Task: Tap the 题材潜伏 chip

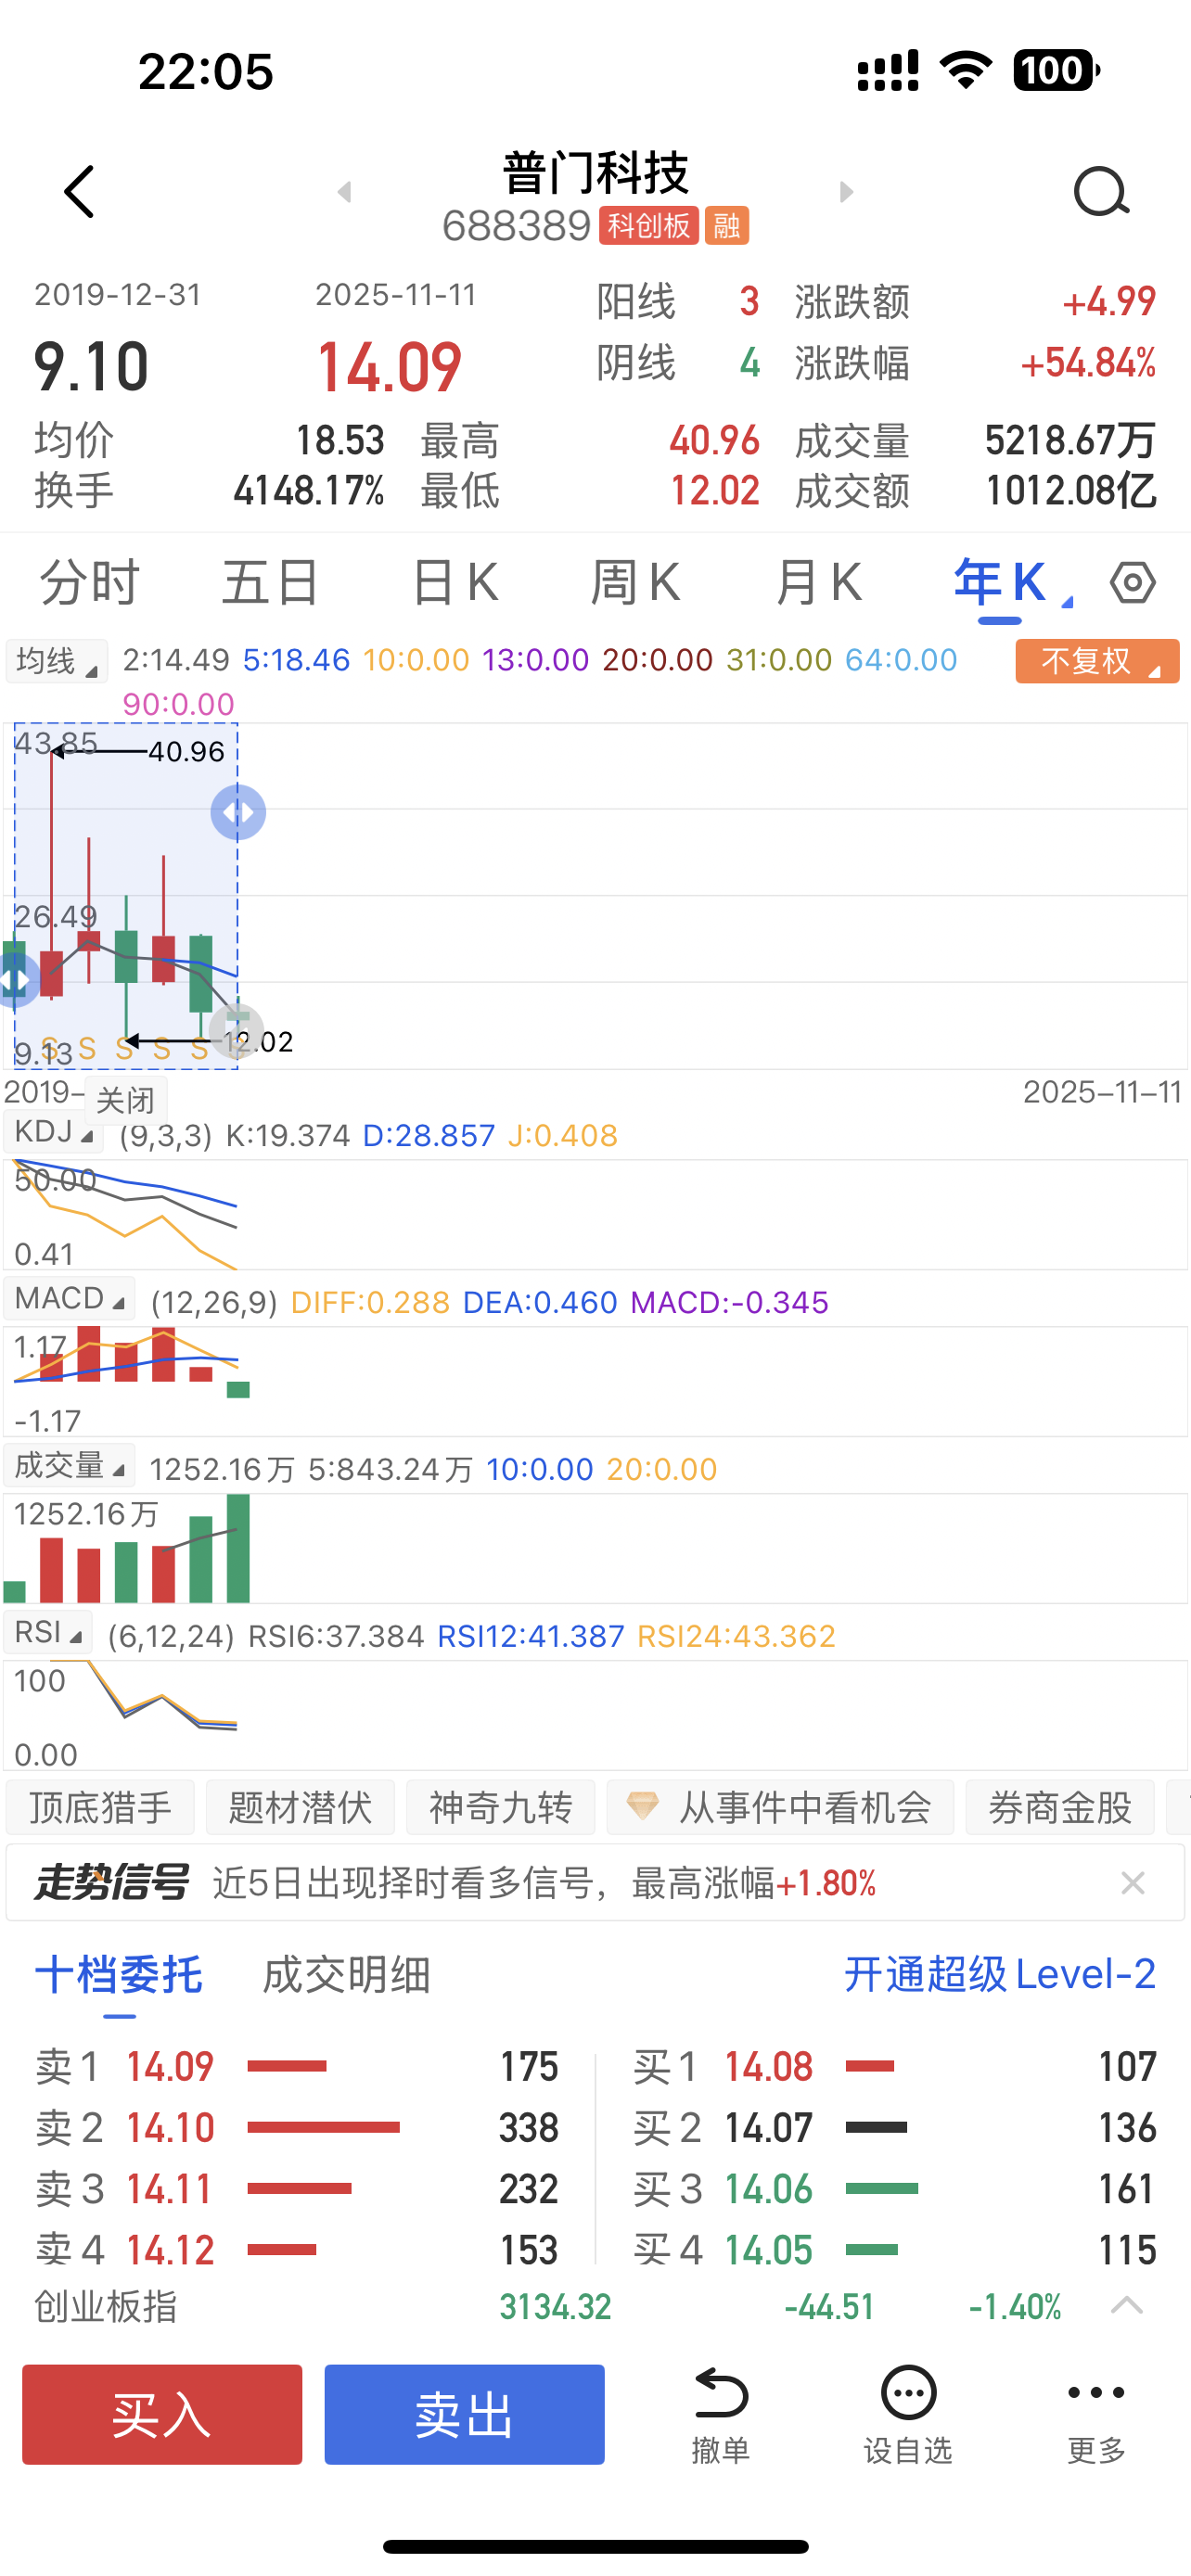Action: 300,1808
